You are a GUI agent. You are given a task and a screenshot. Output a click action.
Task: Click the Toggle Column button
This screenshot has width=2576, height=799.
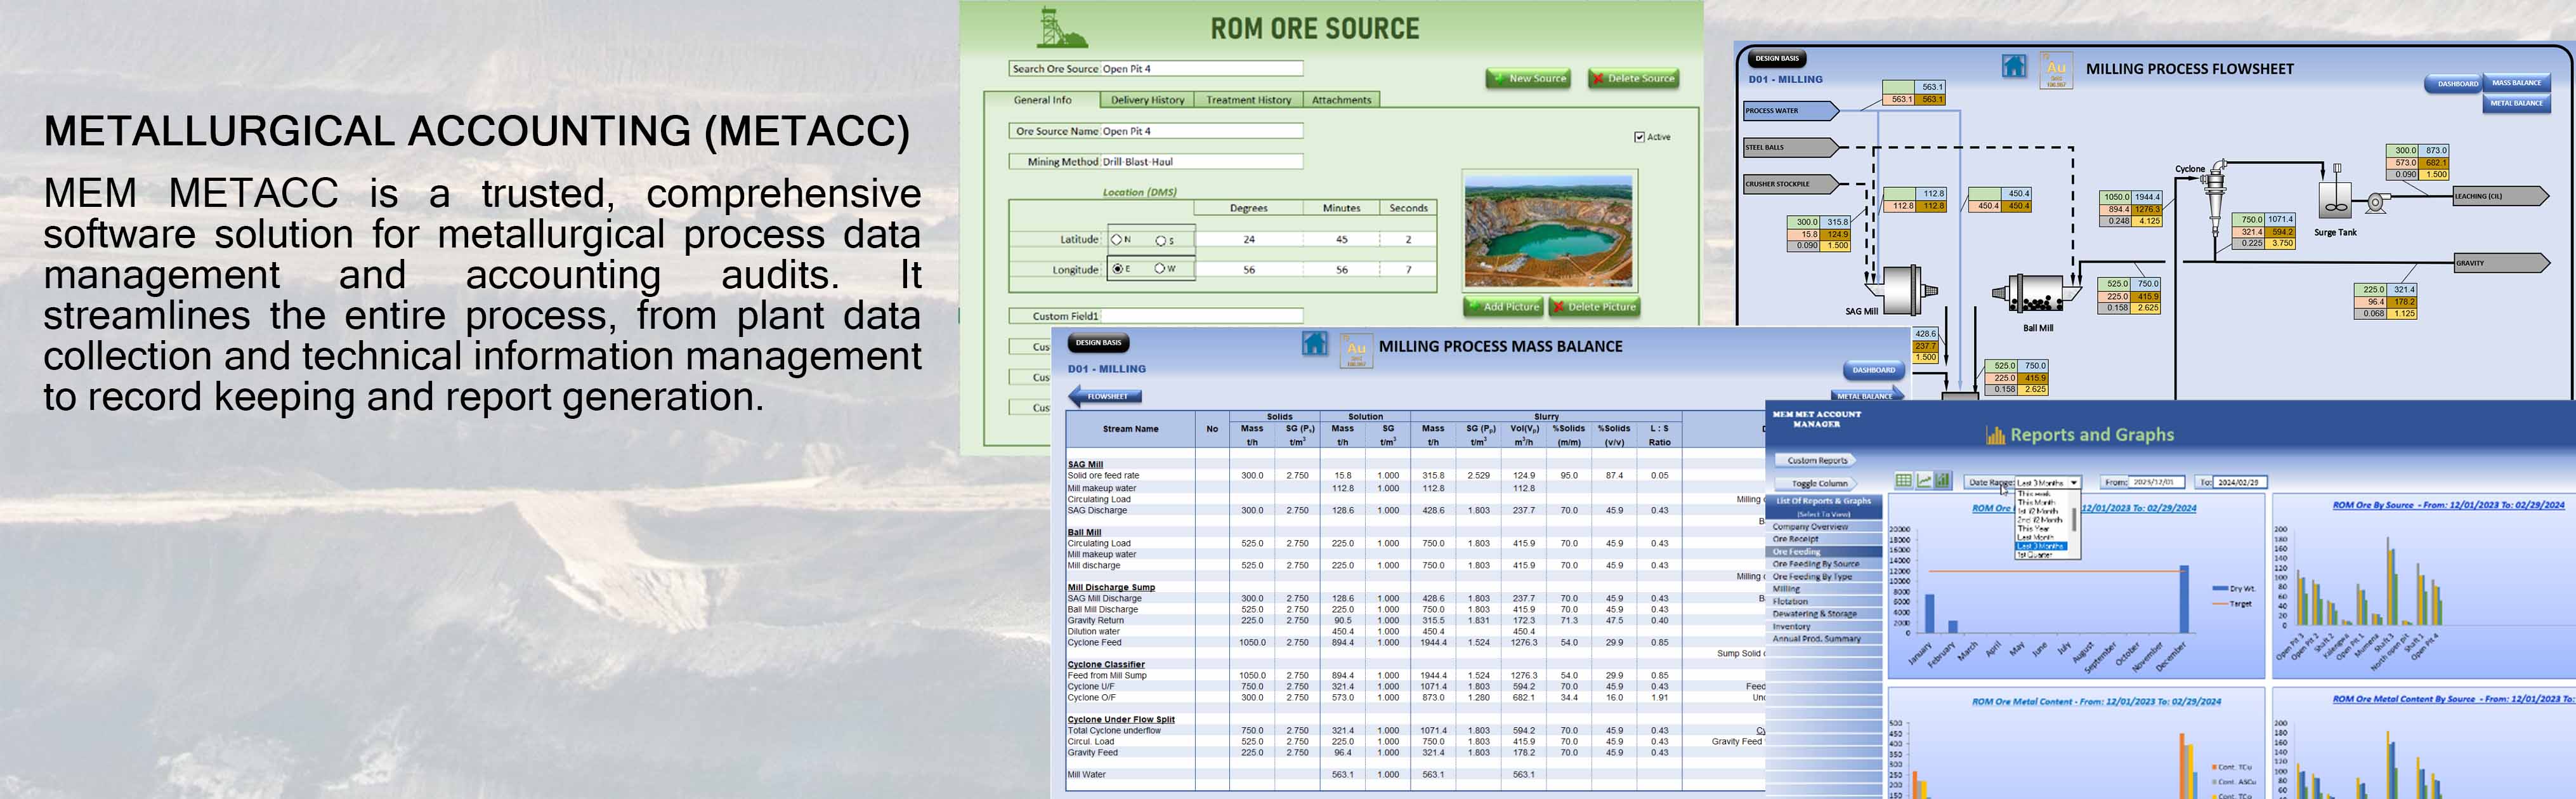click(x=1816, y=484)
